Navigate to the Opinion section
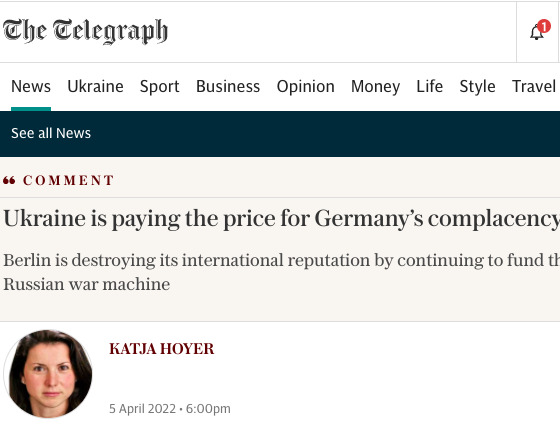The width and height of the screenshot is (560, 427). (x=306, y=86)
